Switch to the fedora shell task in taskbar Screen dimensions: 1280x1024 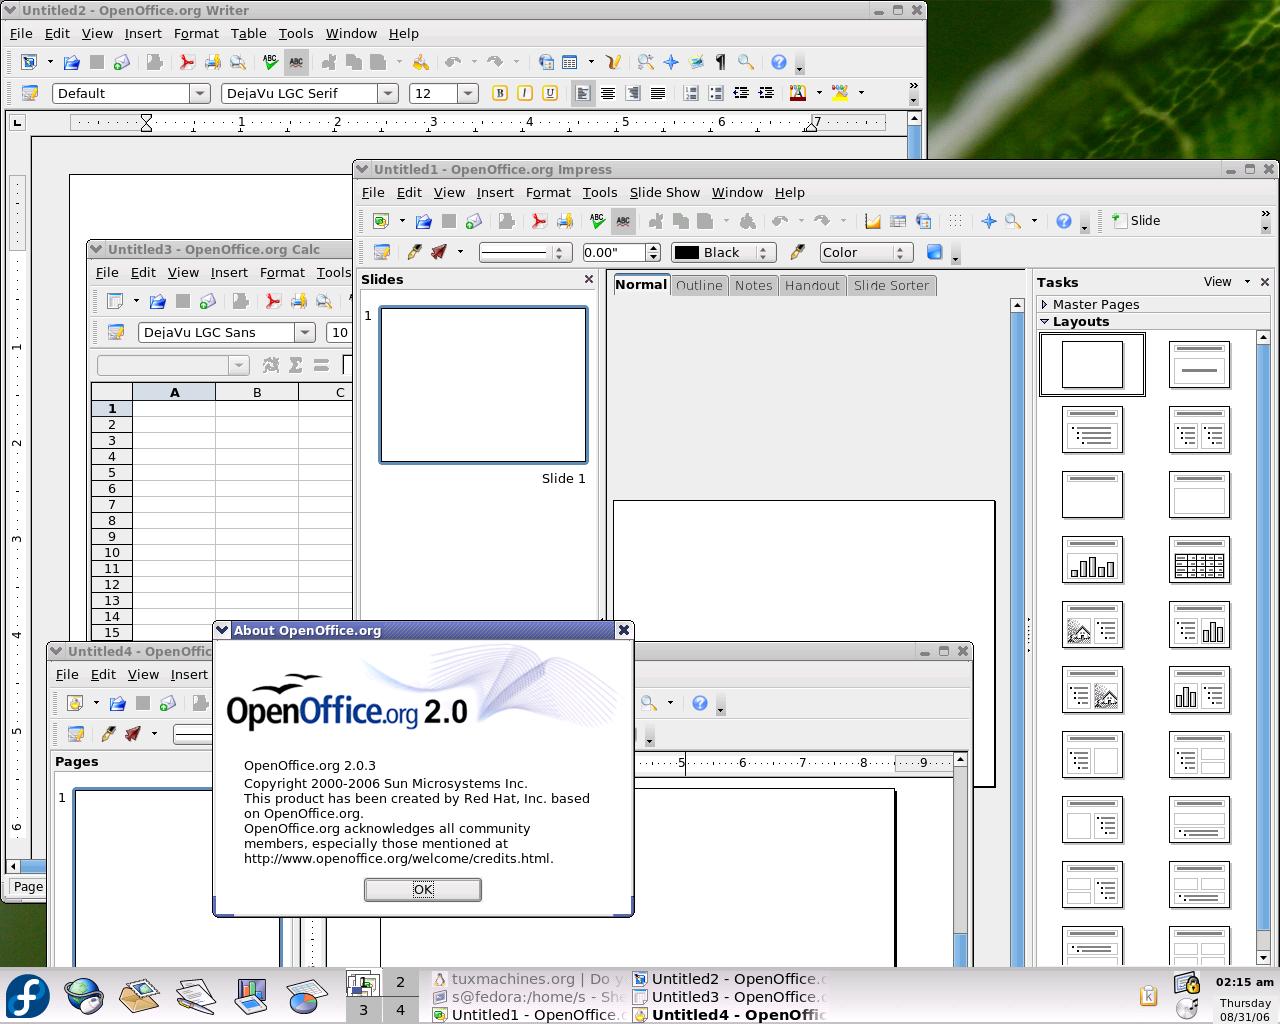point(528,997)
